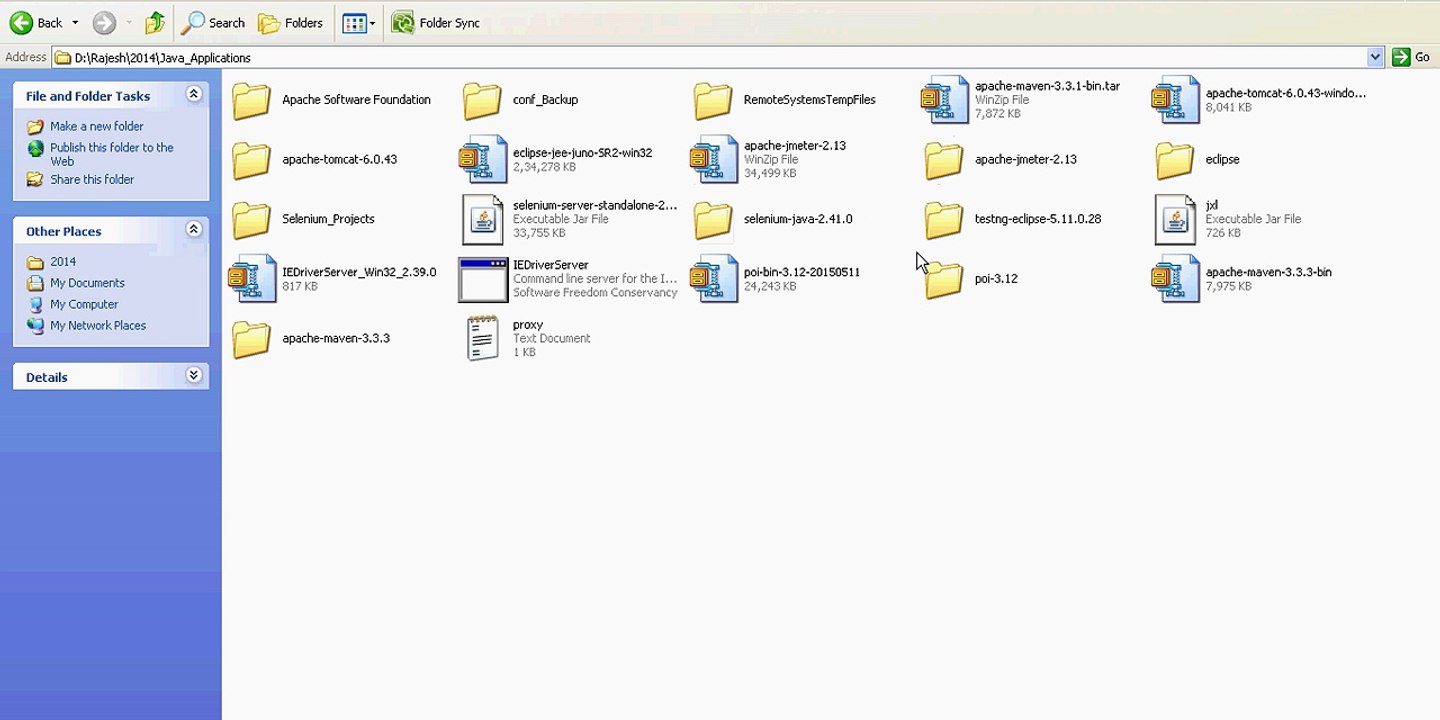The image size is (1440, 720).
Task: Select the proxy text document icon
Action: (x=483, y=338)
